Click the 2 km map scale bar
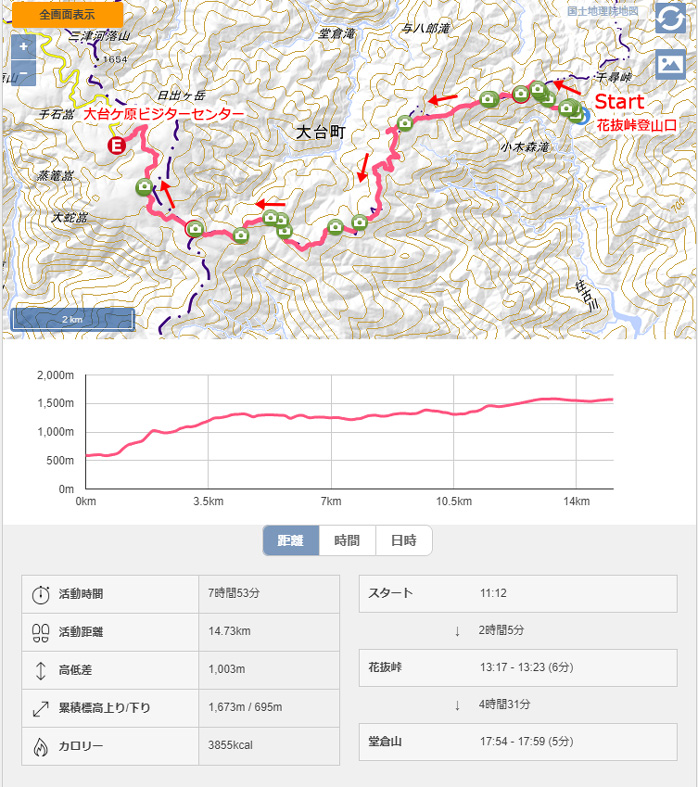 (x=72, y=319)
